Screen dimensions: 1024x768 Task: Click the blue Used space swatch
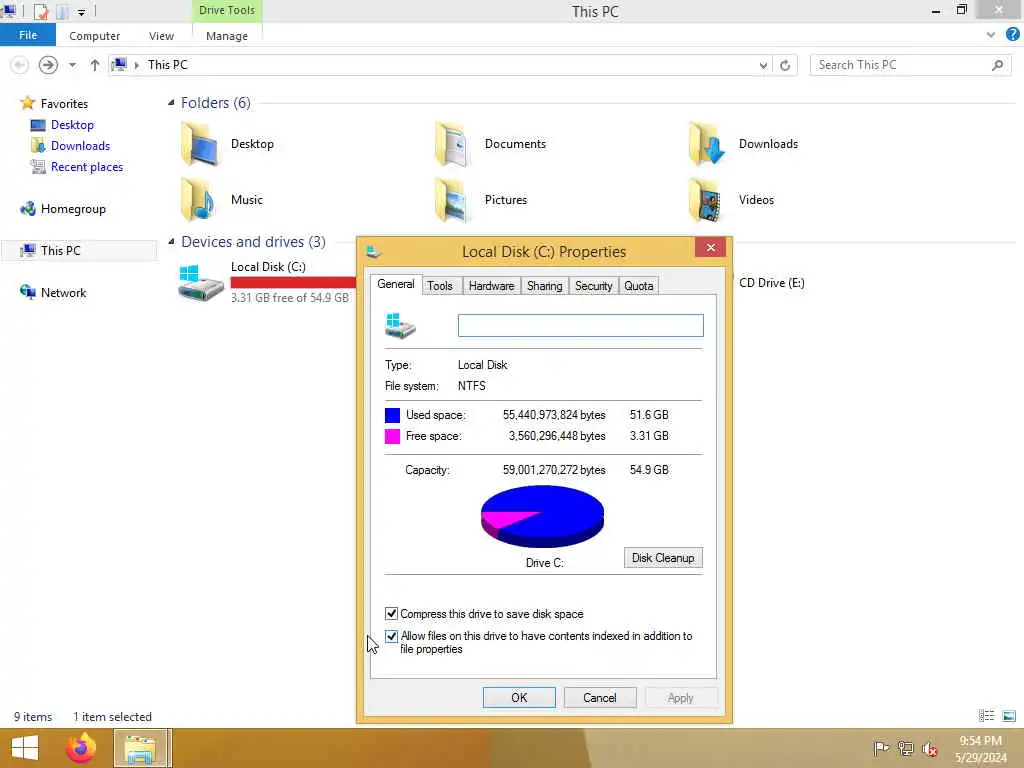pyautogui.click(x=392, y=415)
